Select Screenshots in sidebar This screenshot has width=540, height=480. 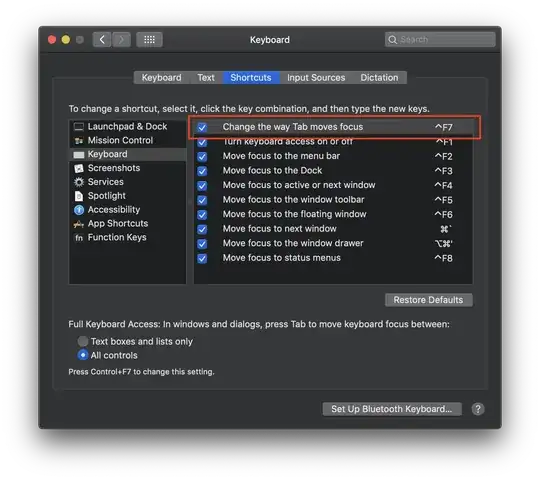pyautogui.click(x=128, y=168)
